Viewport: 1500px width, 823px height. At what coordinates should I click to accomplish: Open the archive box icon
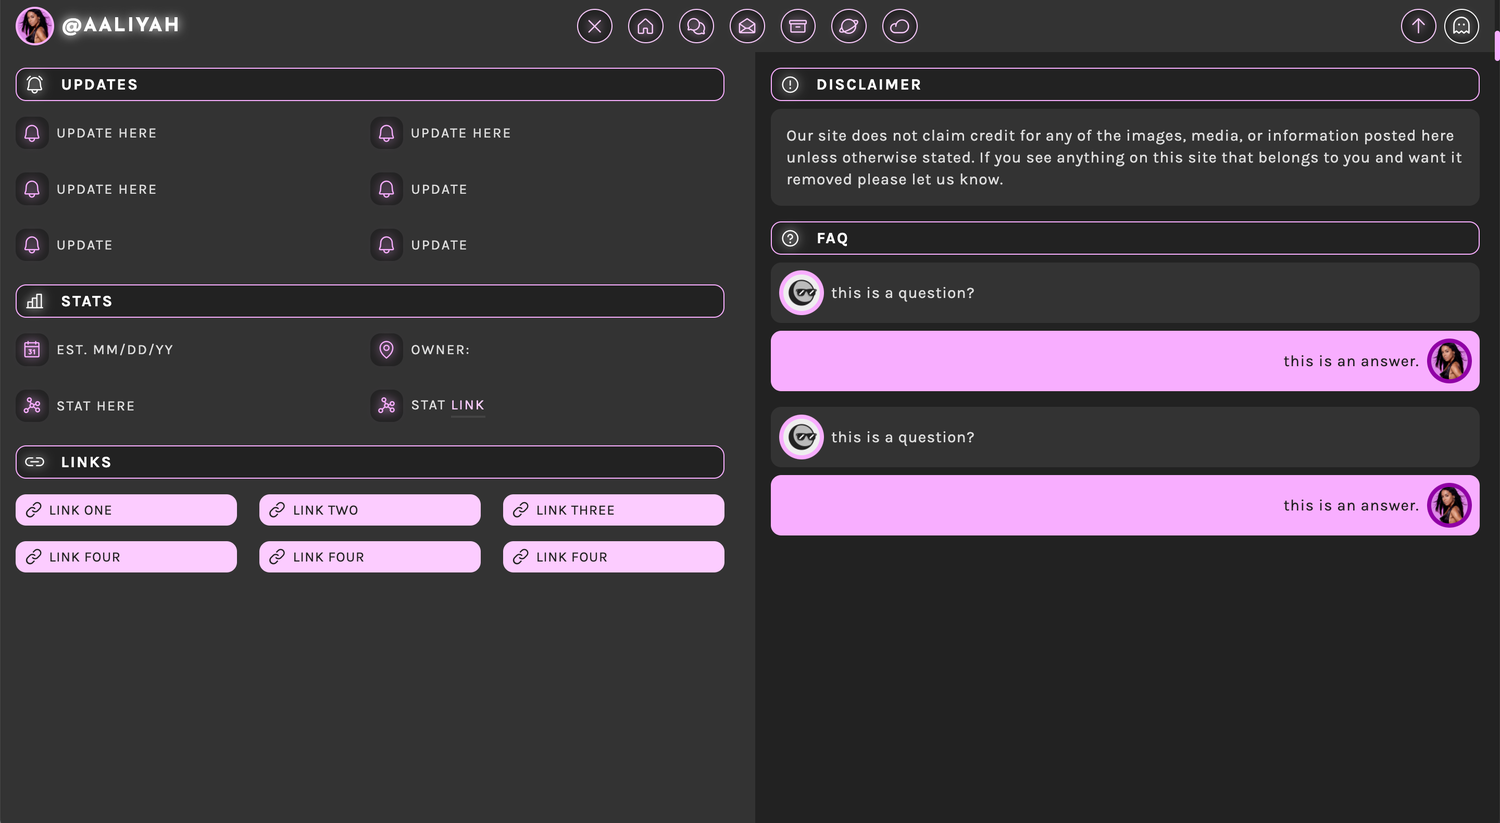point(798,26)
